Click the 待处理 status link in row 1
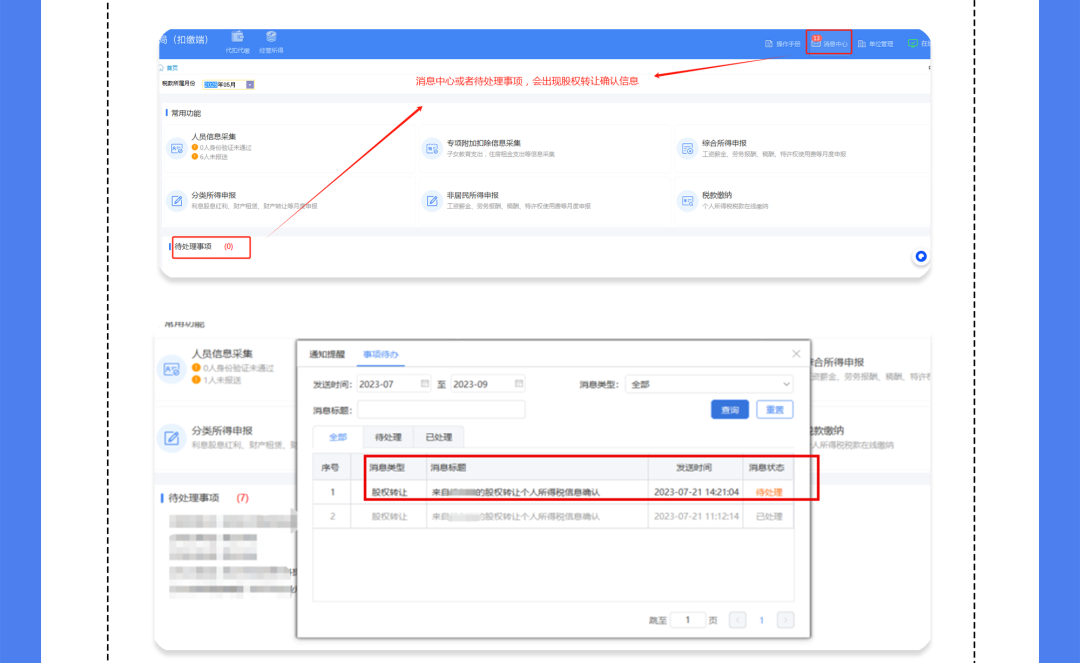Image resolution: width=1080 pixels, height=663 pixels. click(769, 492)
